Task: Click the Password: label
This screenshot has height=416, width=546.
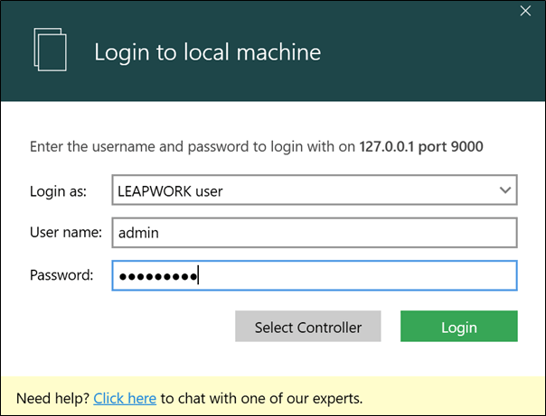Action: 62,275
